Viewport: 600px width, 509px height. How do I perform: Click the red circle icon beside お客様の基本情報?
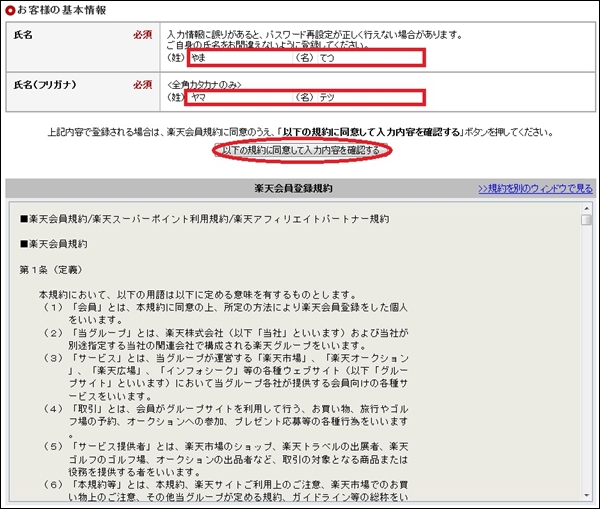(10, 10)
